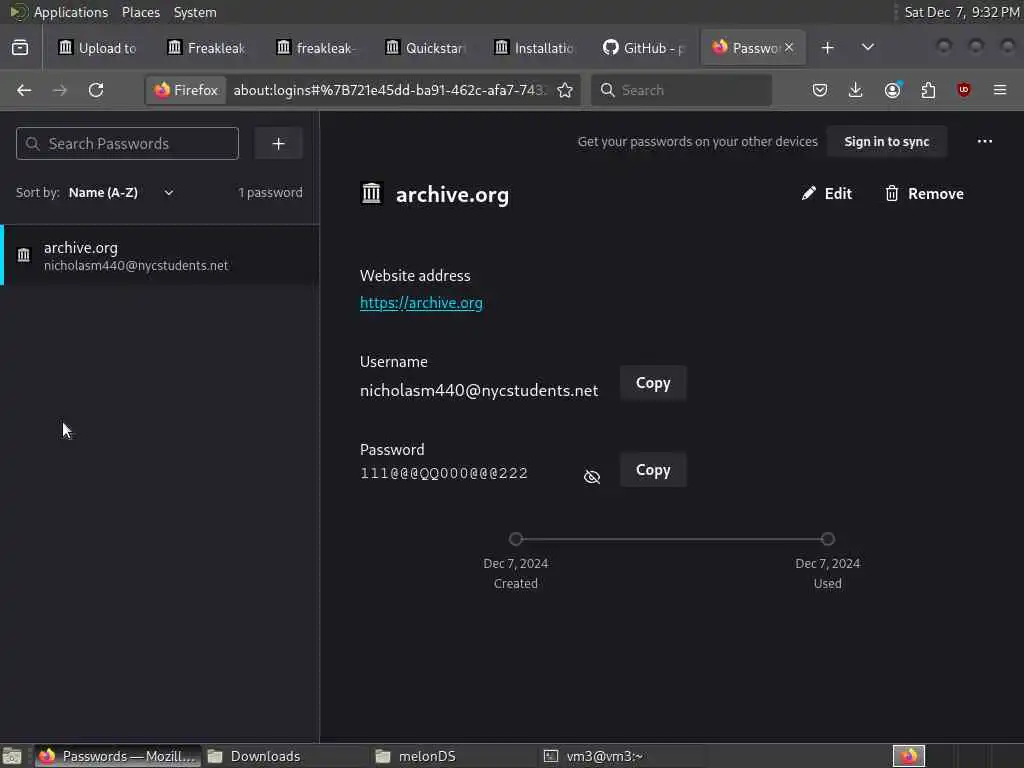Click the show desktop icon in taskbar
Screen dimensions: 1024x768
point(12,756)
